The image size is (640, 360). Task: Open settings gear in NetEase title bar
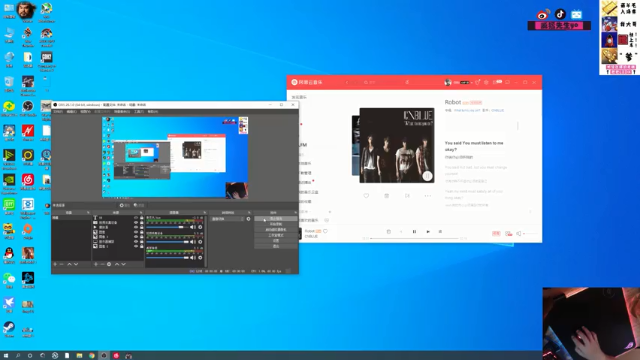(486, 82)
